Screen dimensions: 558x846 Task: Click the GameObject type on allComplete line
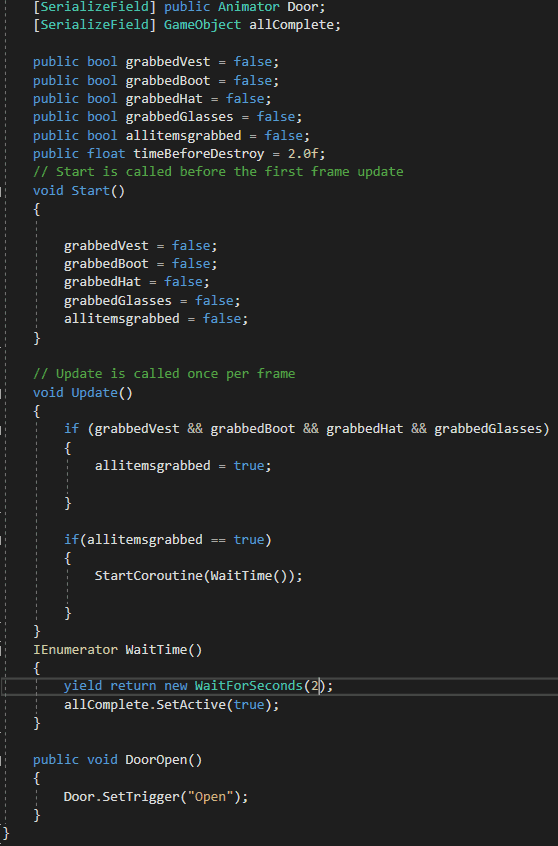coord(202,25)
